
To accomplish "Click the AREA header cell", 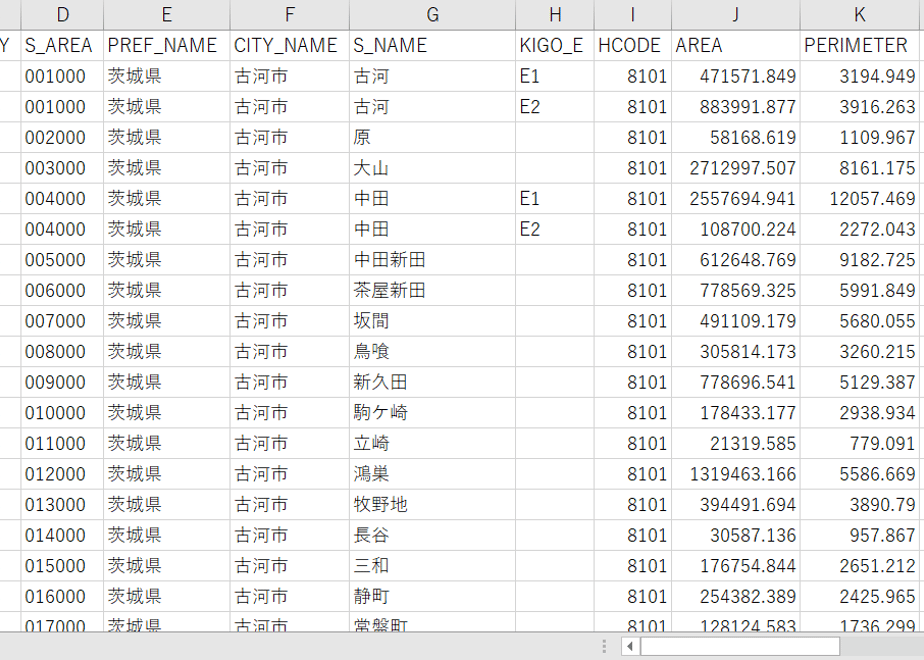I will tap(735, 45).
